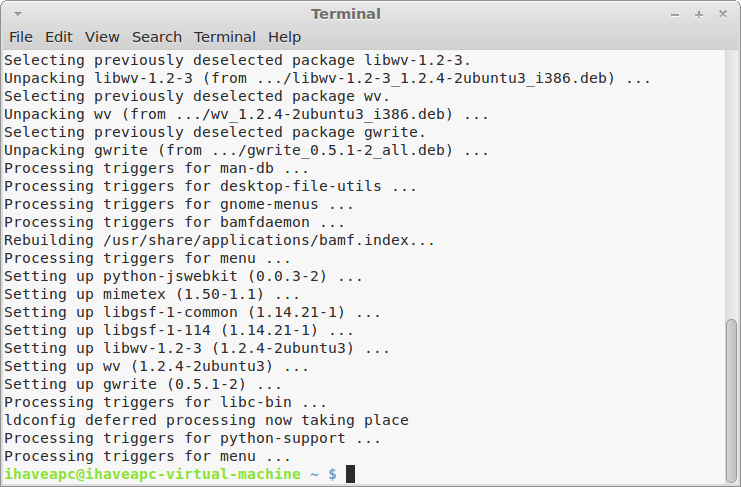Click the line 'Setting up gwrite (0.5.1-2)'
The width and height of the screenshot is (741, 487).
click(x=143, y=384)
